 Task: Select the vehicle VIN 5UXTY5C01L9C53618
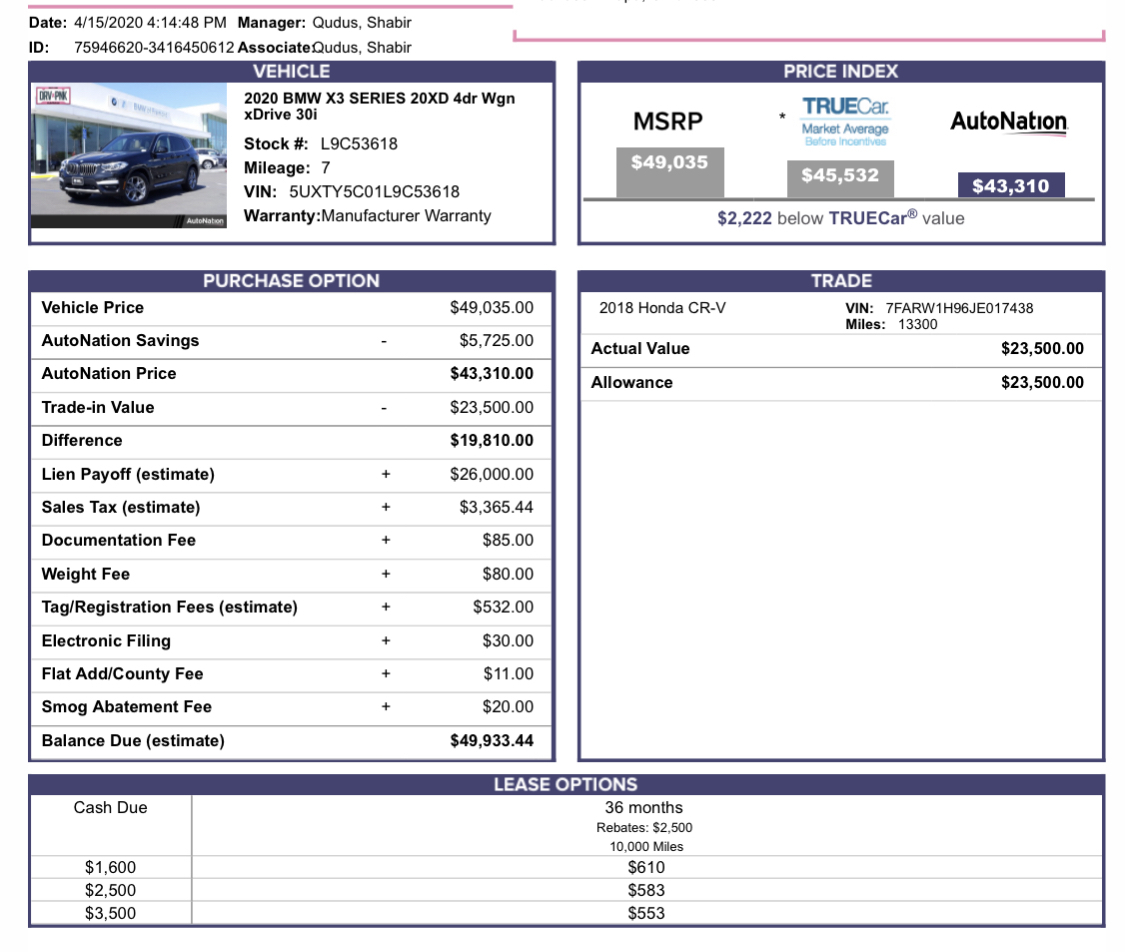coord(374,192)
